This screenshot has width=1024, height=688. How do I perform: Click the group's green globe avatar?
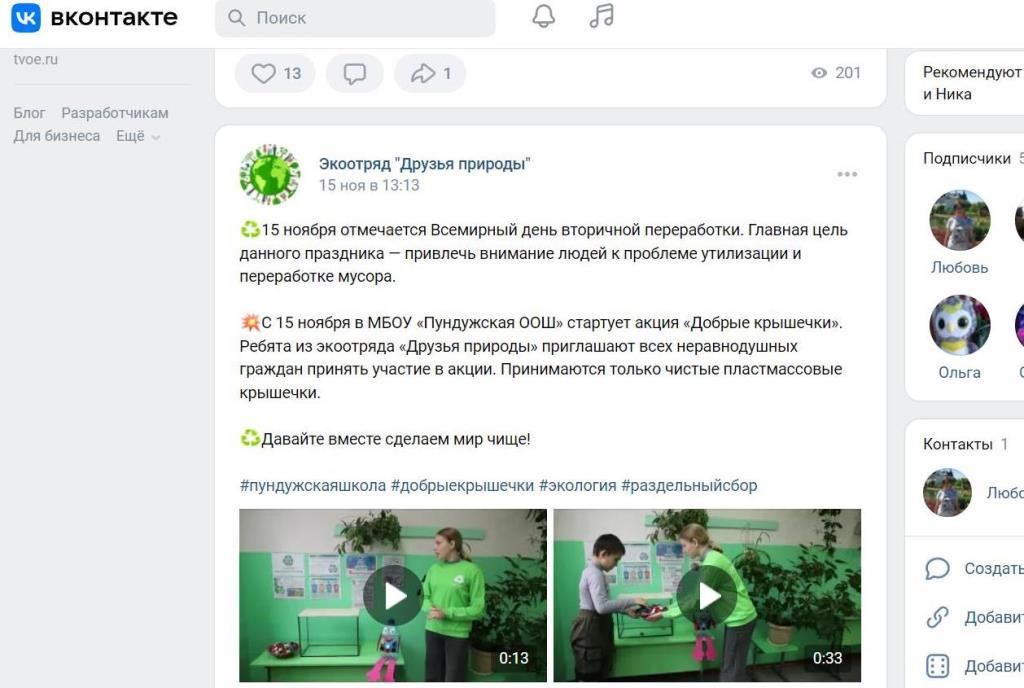click(x=270, y=174)
